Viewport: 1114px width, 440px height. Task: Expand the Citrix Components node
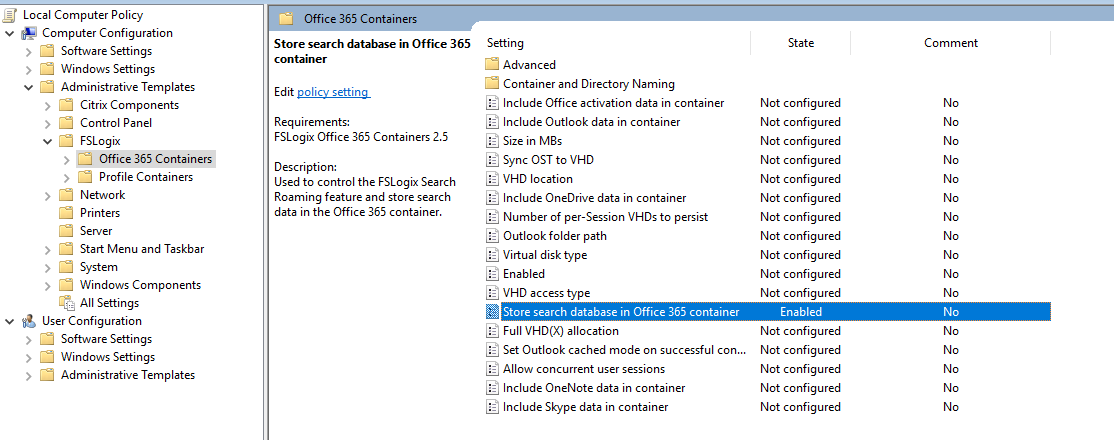click(x=48, y=105)
